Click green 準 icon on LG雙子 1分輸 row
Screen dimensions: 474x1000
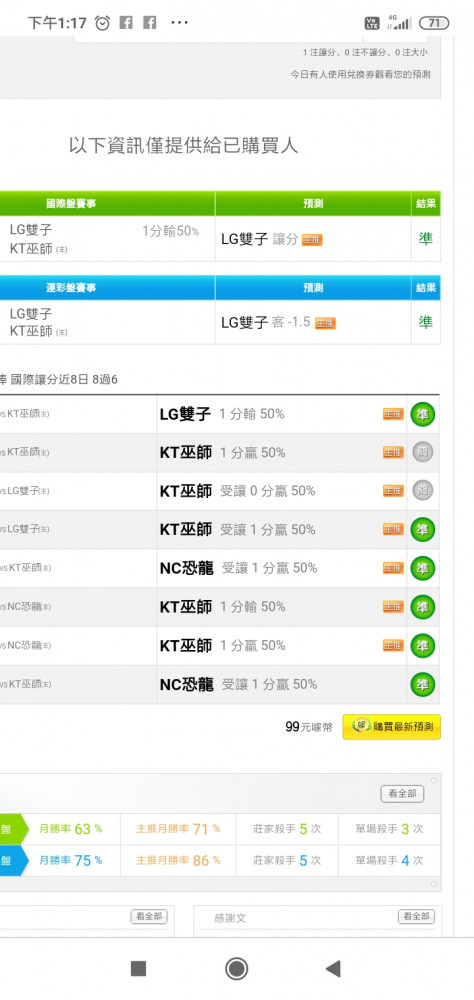[422, 415]
